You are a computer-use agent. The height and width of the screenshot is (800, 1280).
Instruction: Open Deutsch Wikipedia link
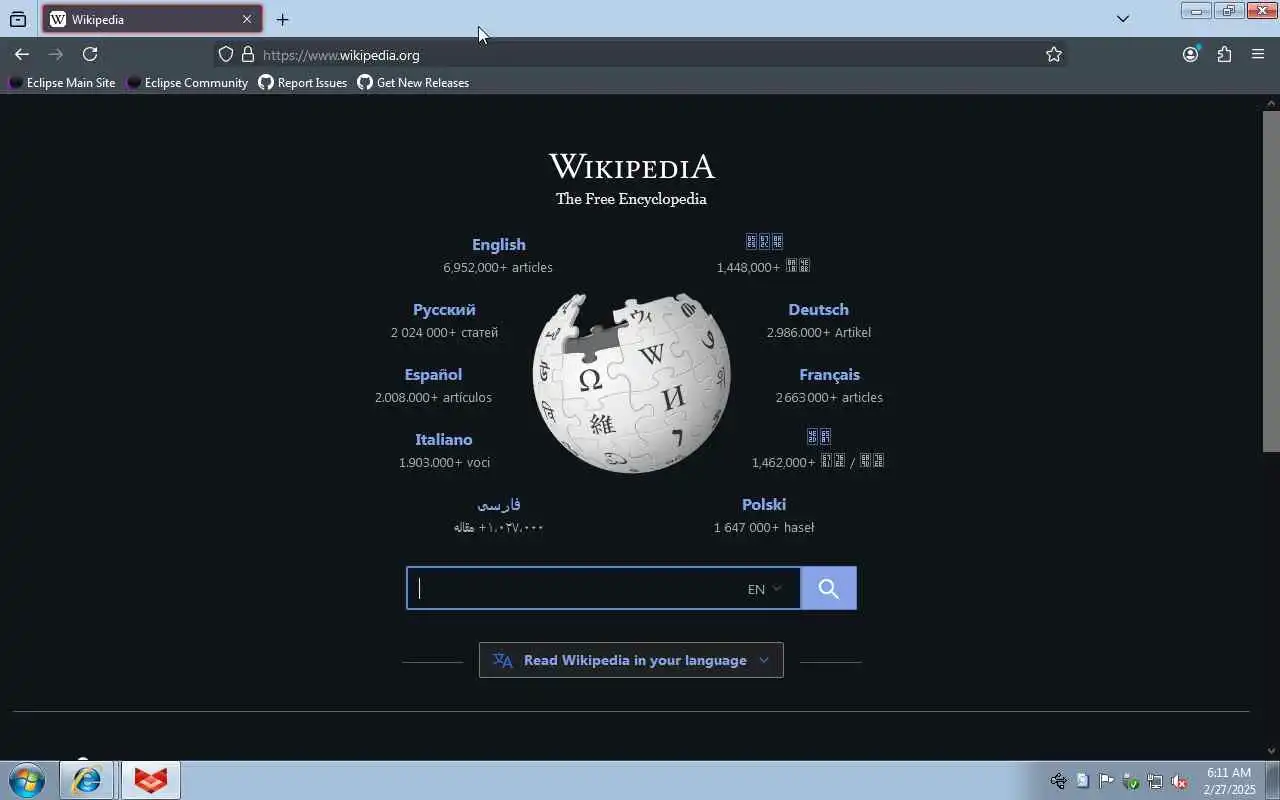point(818,309)
